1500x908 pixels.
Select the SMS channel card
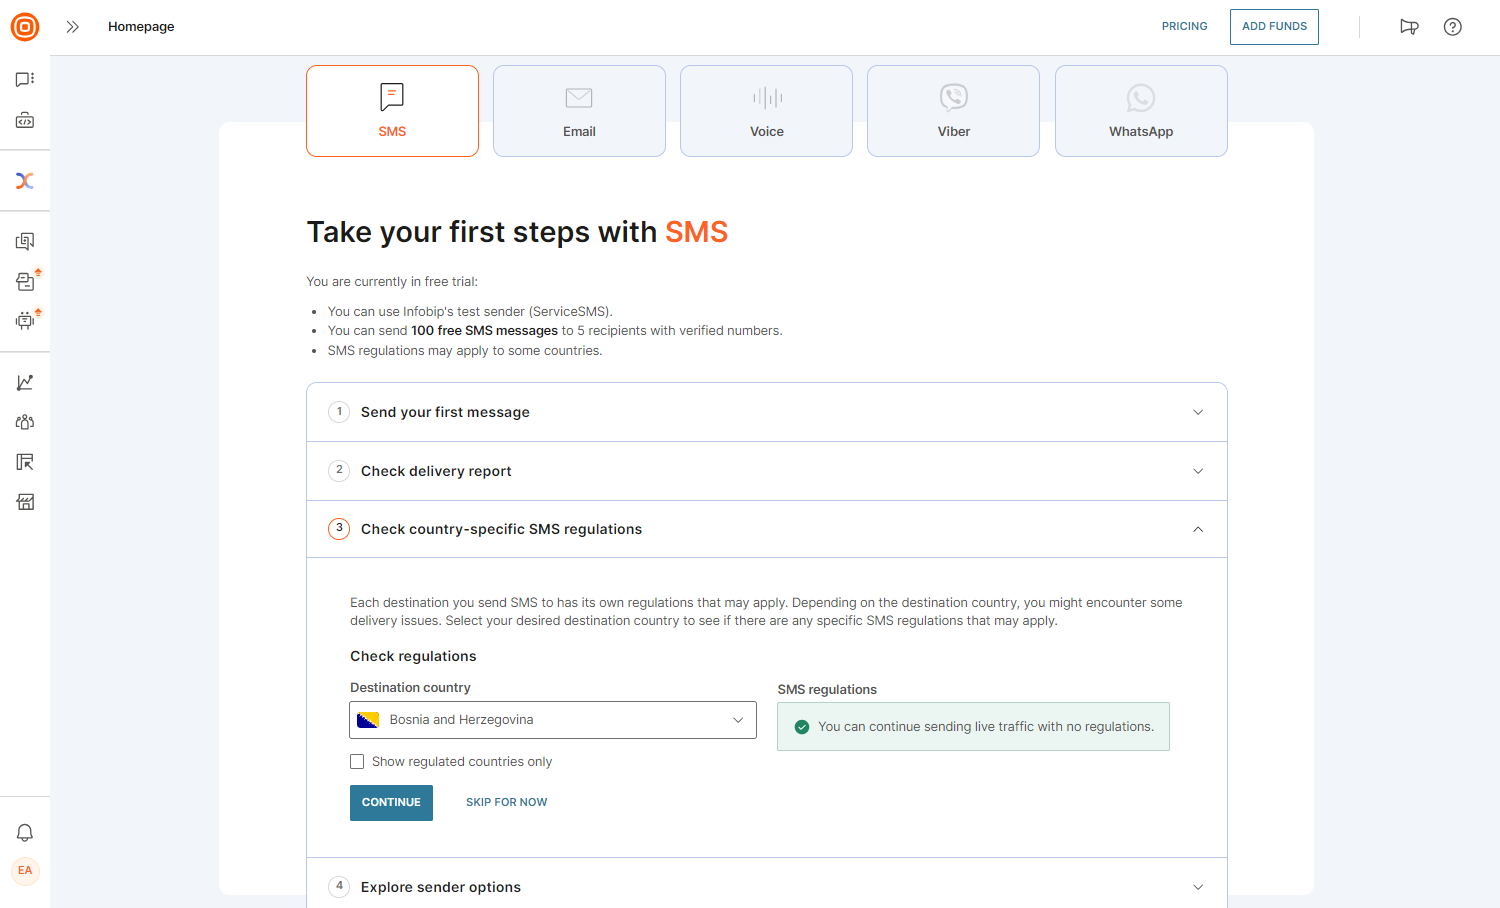coord(392,111)
